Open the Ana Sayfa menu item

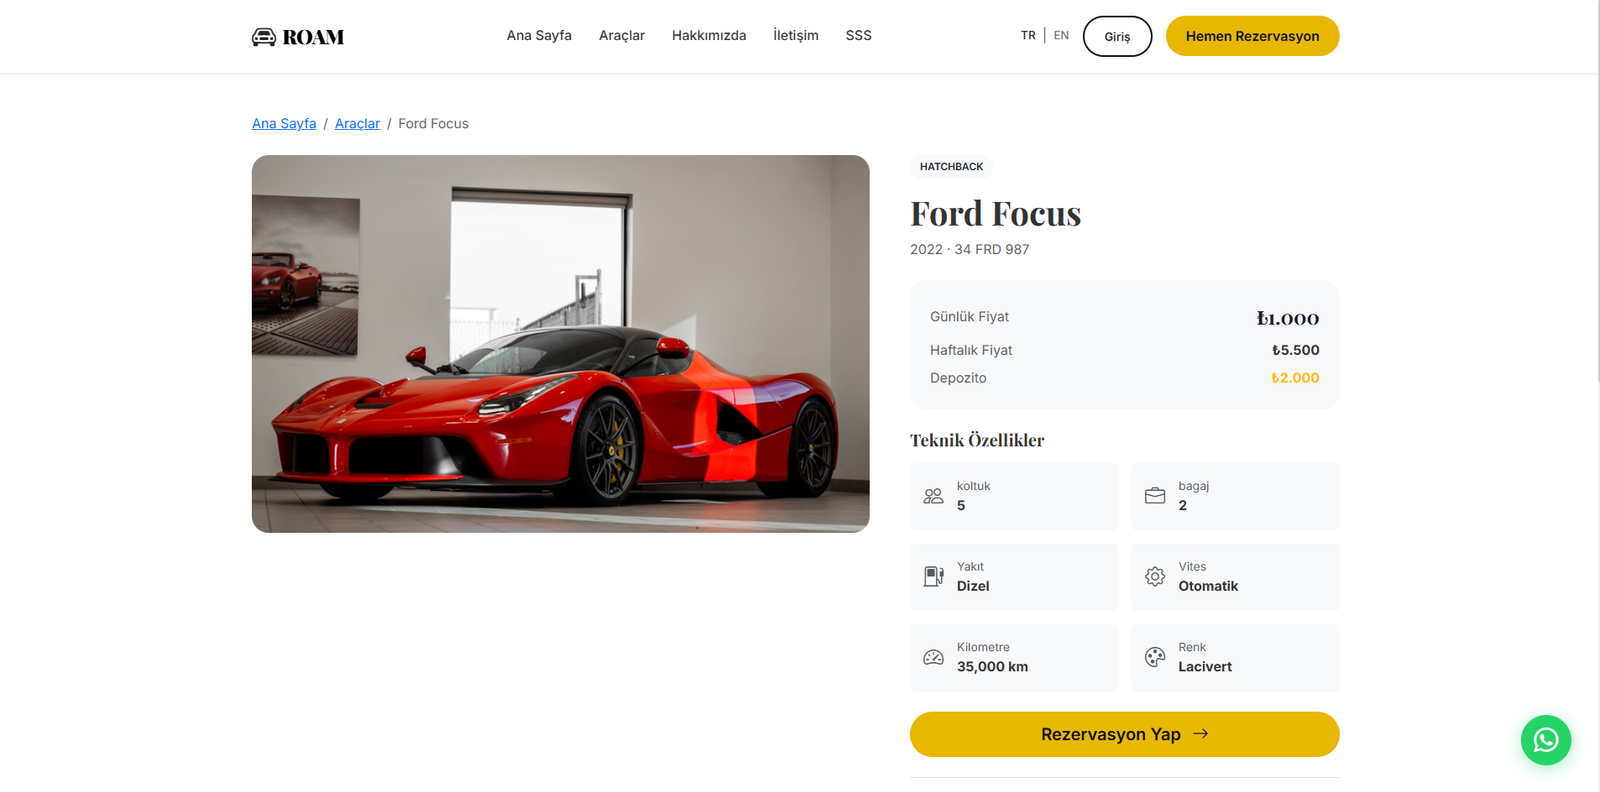[x=539, y=36]
